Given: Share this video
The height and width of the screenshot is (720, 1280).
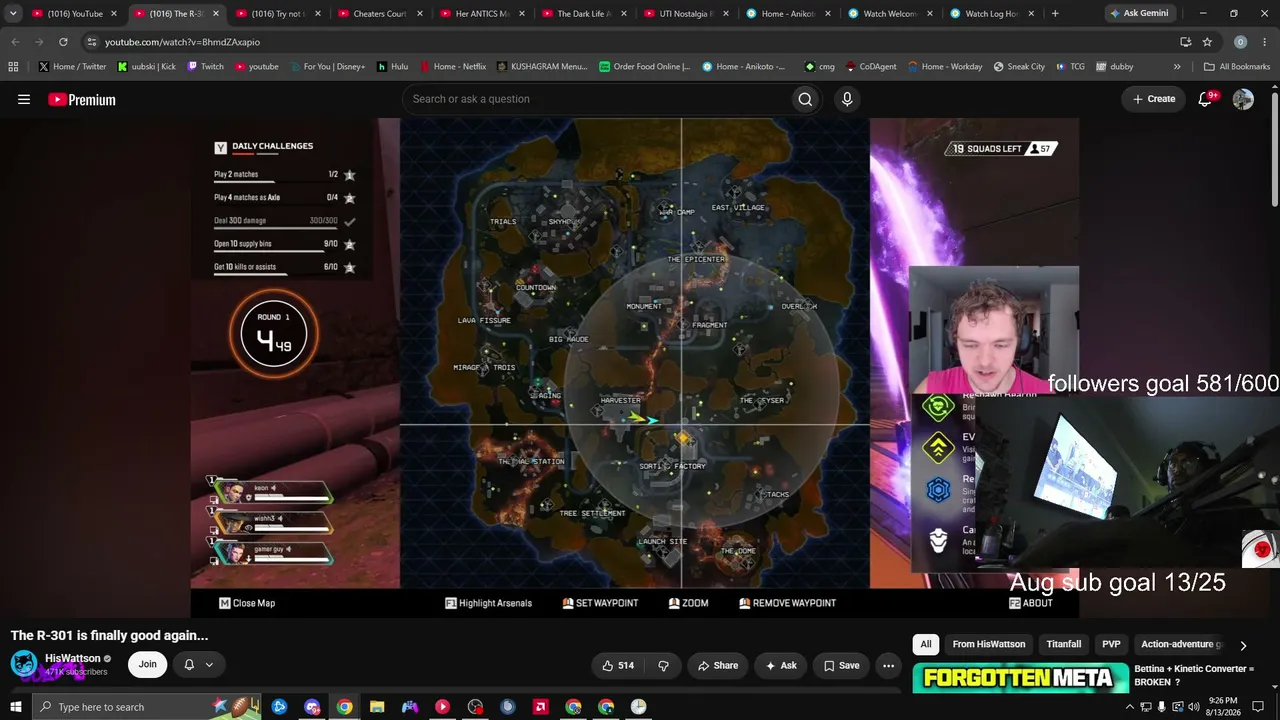Looking at the screenshot, I should [718, 665].
